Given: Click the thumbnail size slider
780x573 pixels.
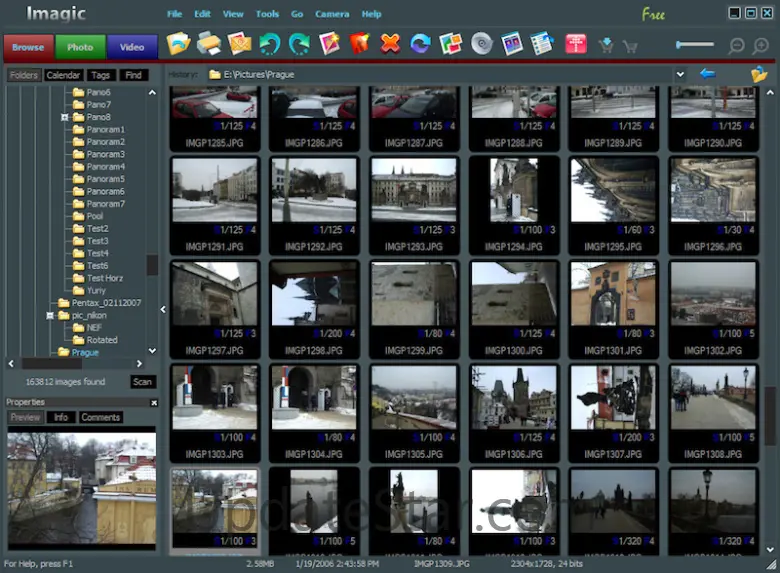Looking at the screenshot, I should click(x=695, y=45).
